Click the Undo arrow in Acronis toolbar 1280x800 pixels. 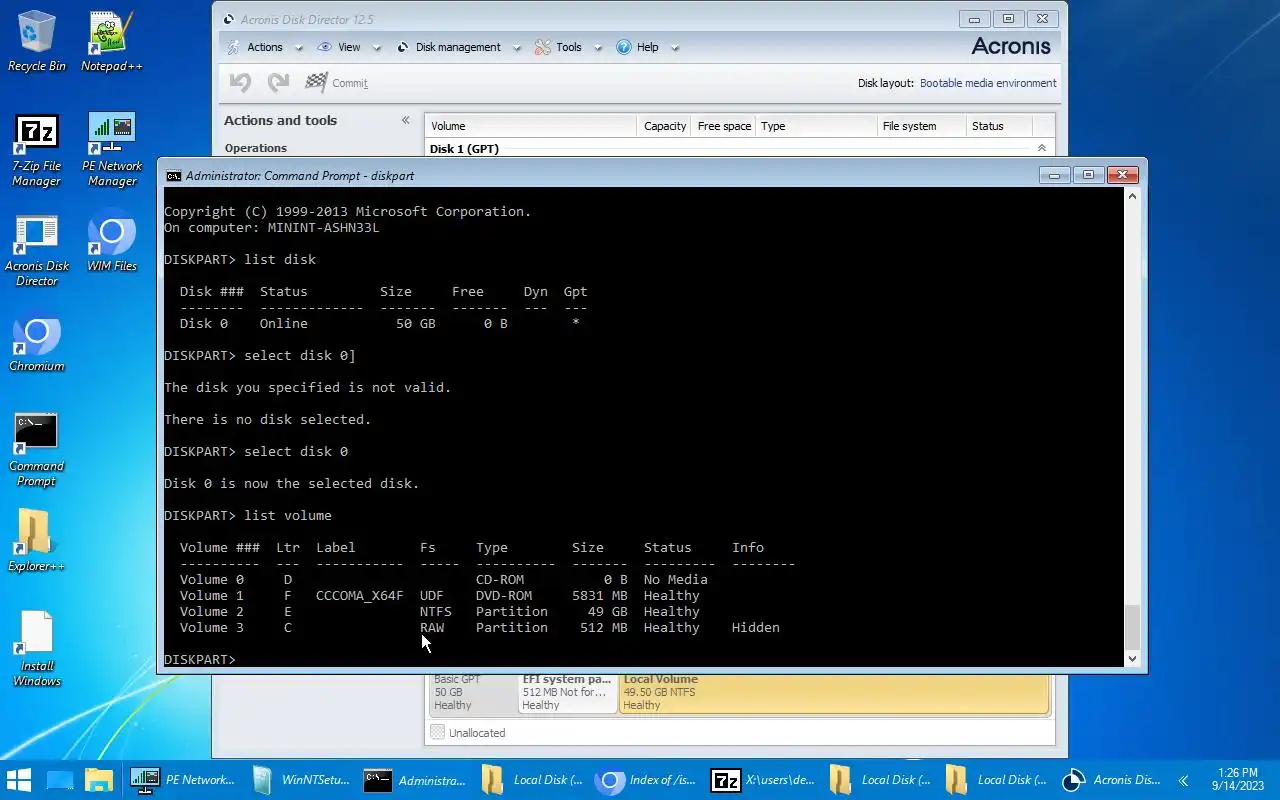tap(240, 83)
